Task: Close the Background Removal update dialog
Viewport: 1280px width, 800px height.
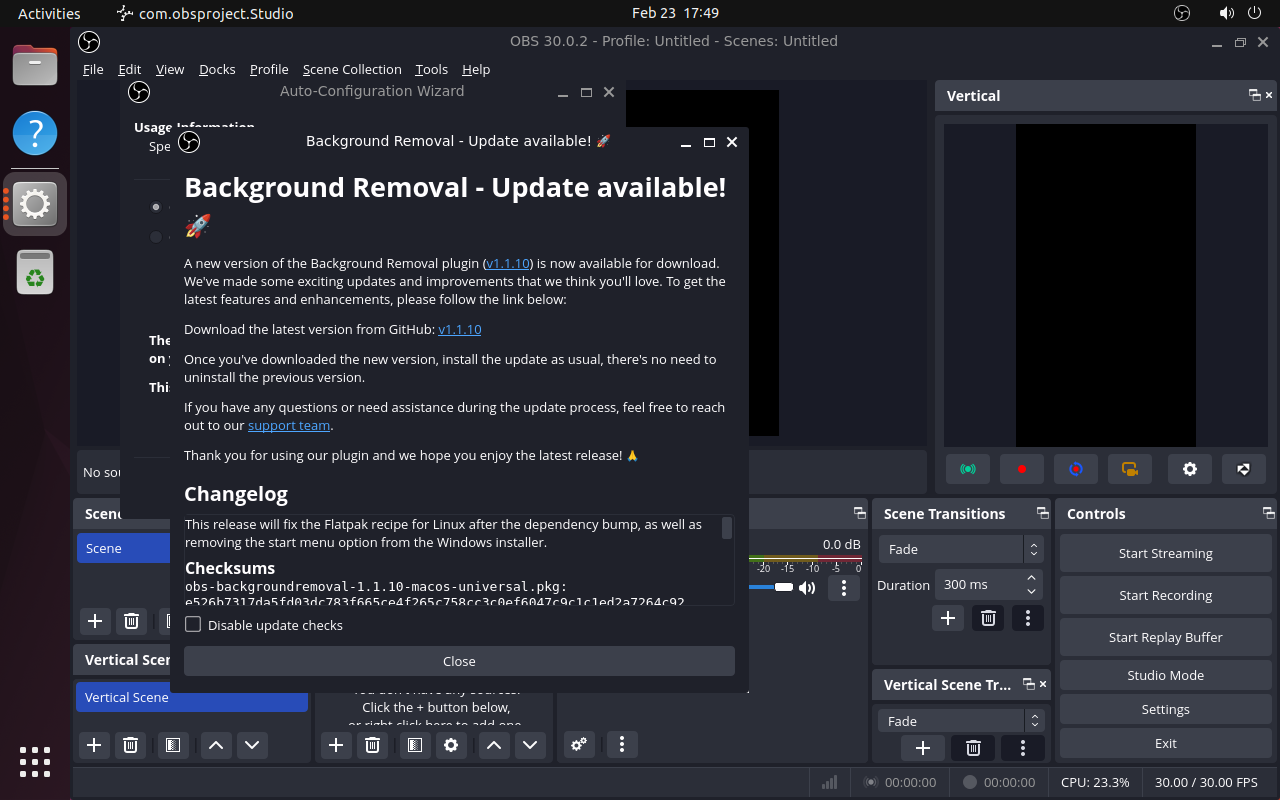Action: tap(459, 661)
